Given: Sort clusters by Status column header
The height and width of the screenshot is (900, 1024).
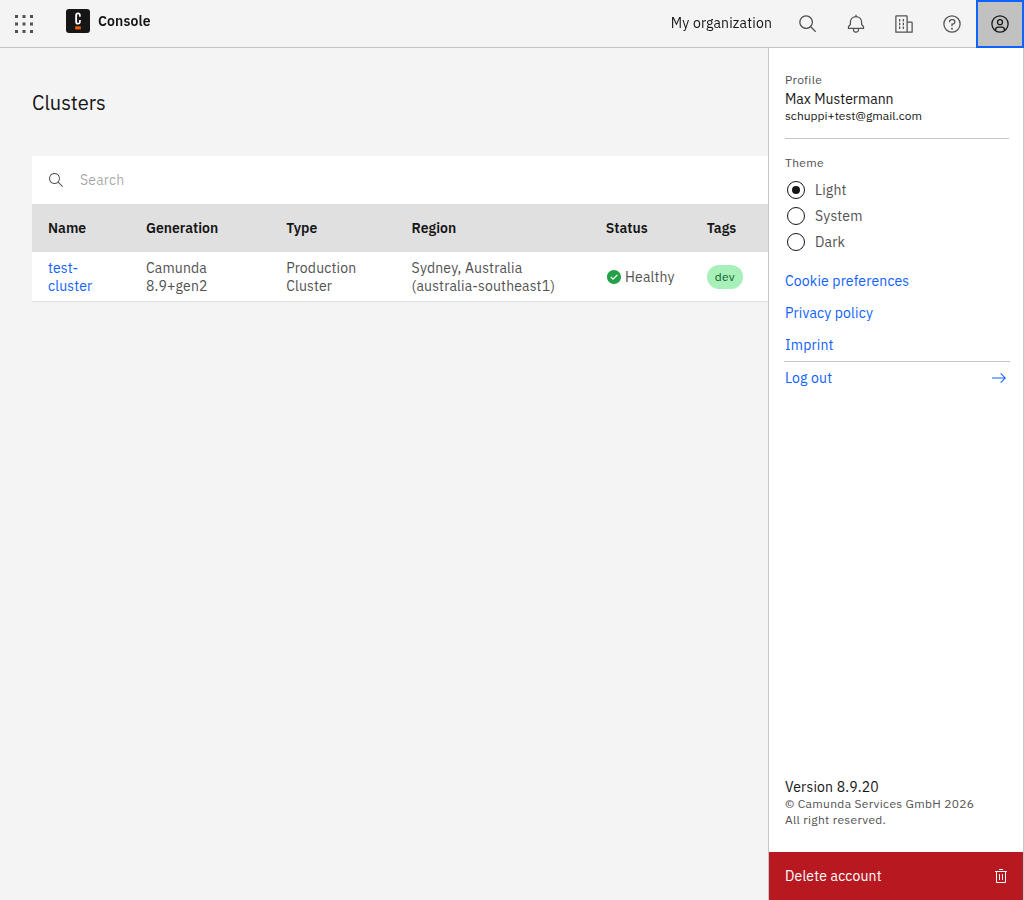Looking at the screenshot, I should 626,228.
